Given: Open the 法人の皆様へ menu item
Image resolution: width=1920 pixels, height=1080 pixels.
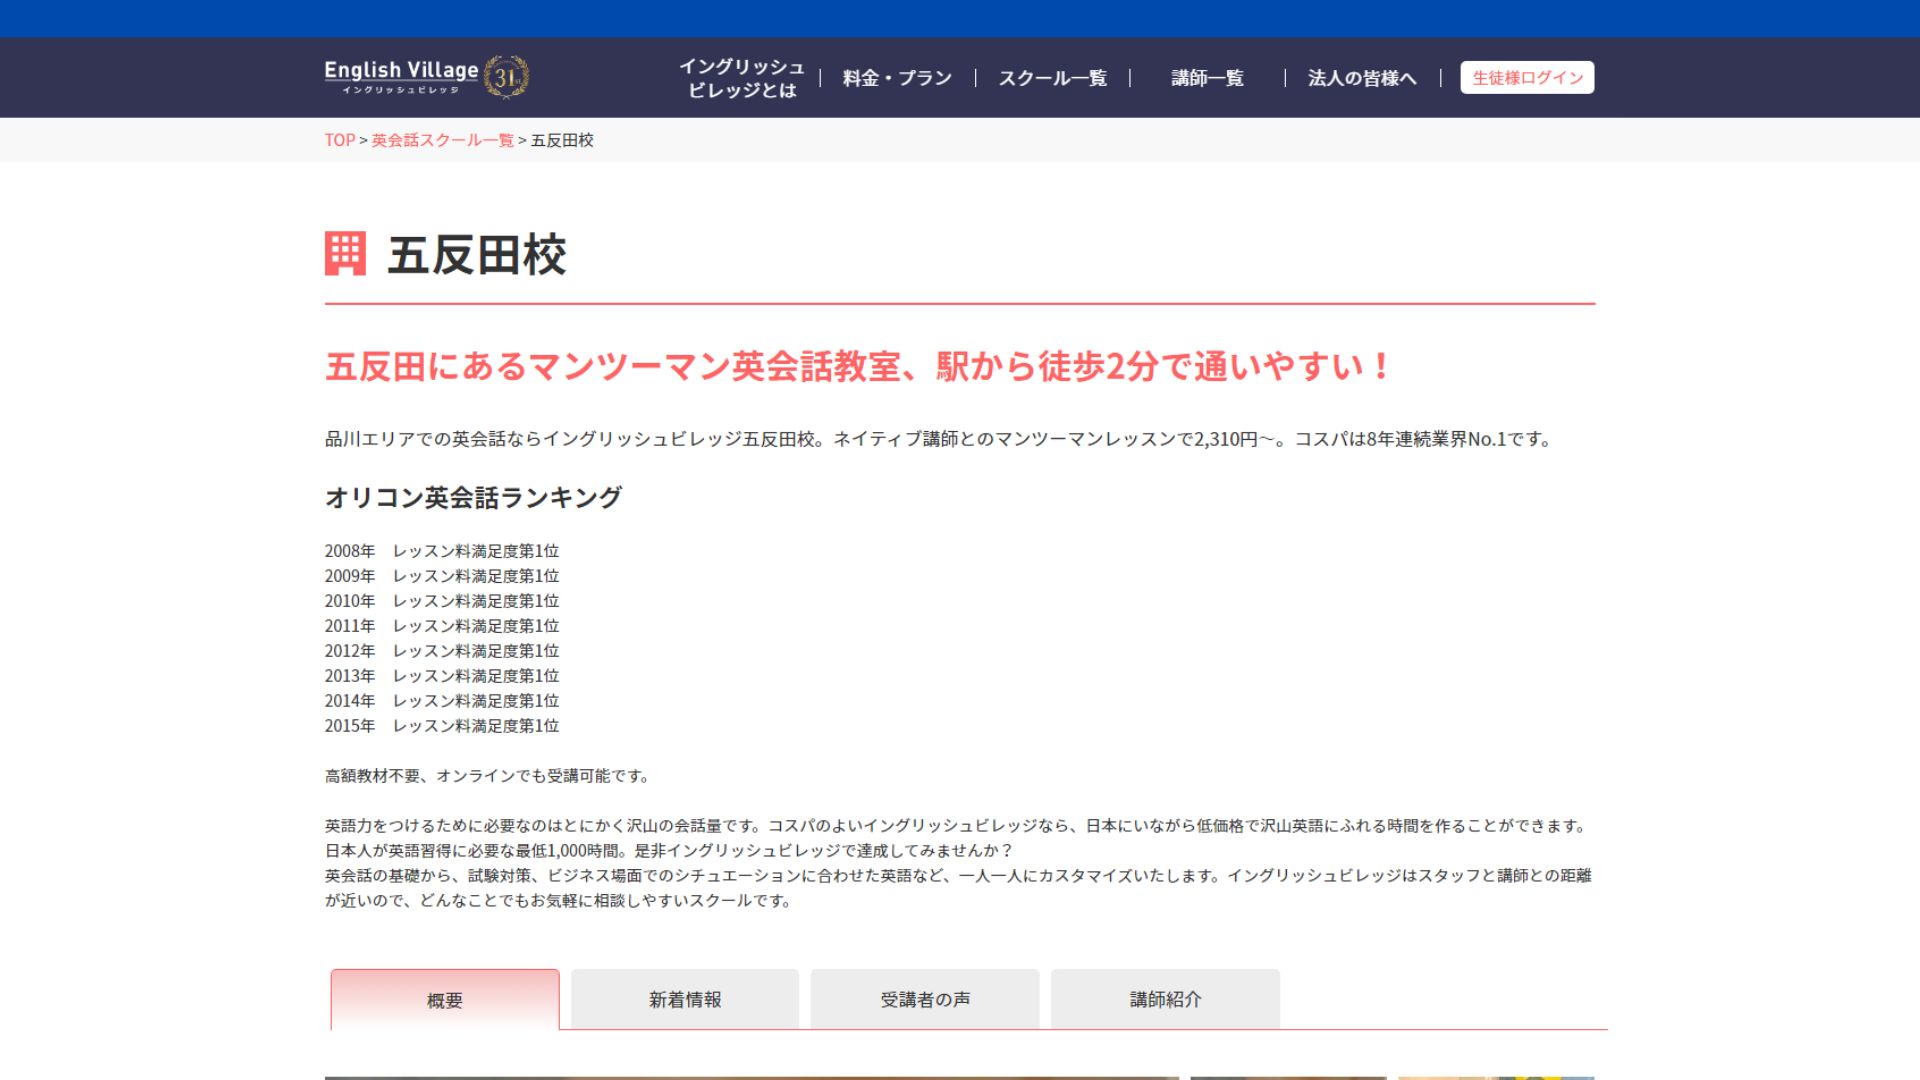Looking at the screenshot, I should pos(1362,78).
